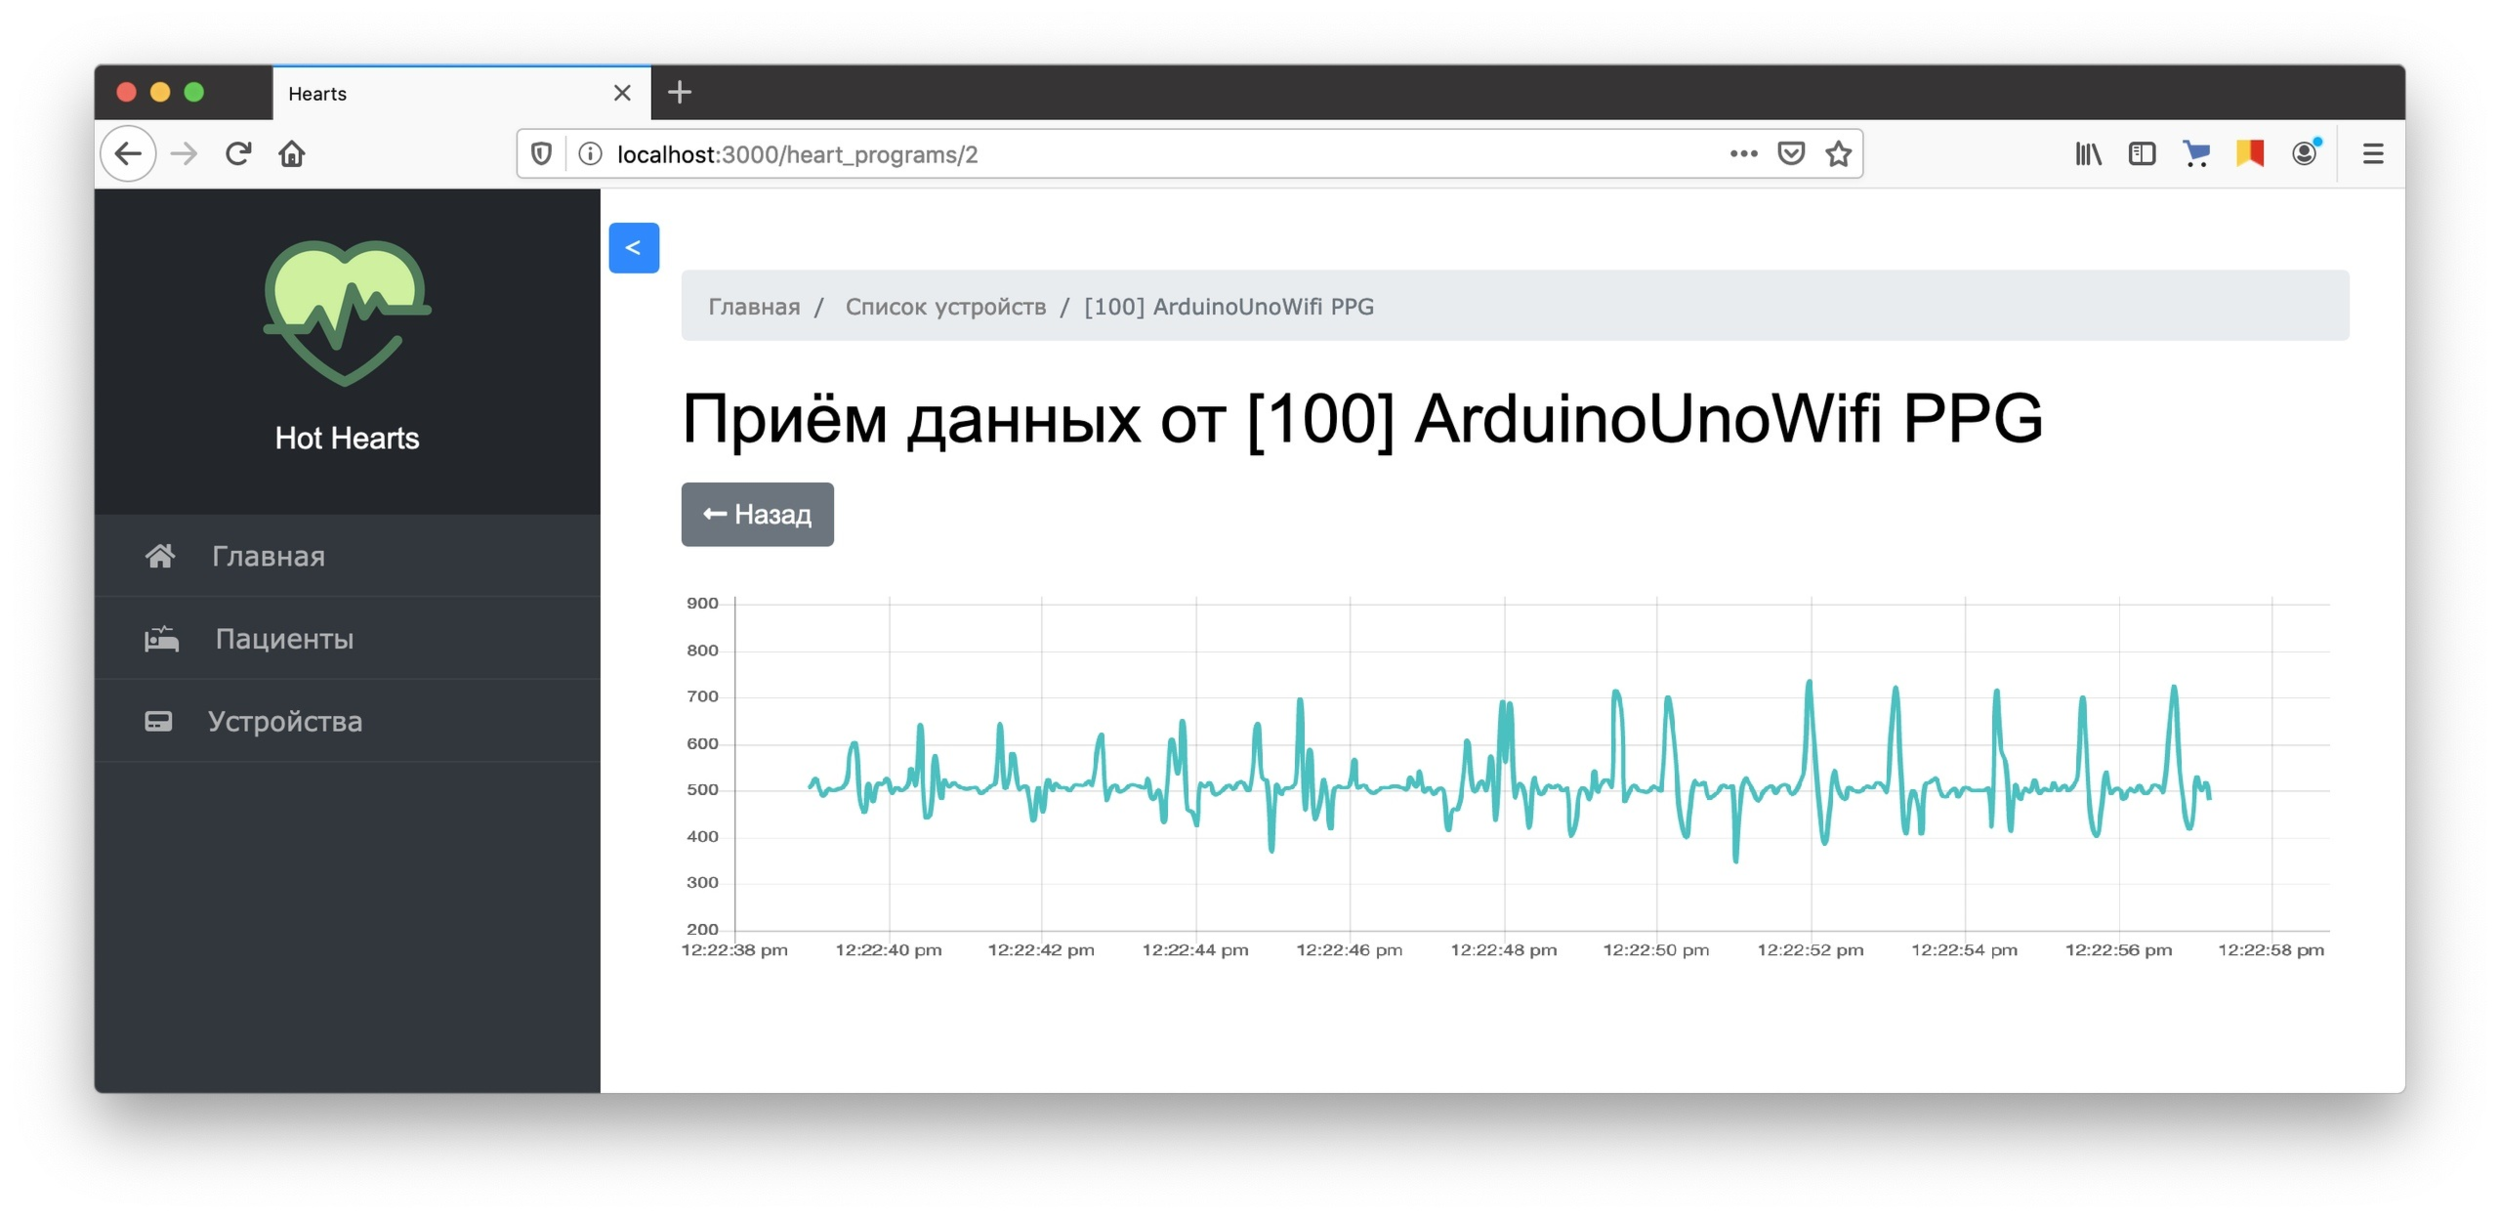
Task: Open page actions three-dots menu
Action: 1743,154
